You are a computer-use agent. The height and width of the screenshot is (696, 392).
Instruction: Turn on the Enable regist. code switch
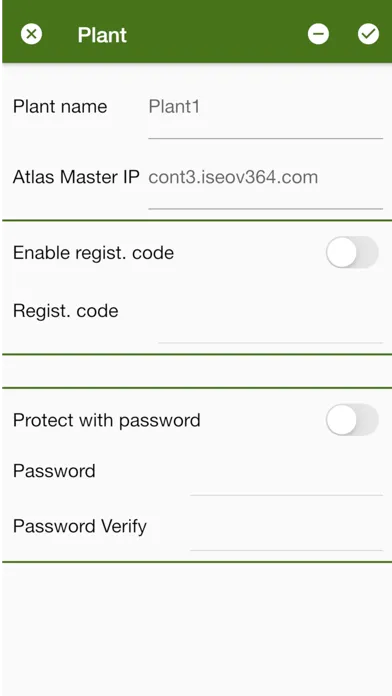(x=352, y=252)
